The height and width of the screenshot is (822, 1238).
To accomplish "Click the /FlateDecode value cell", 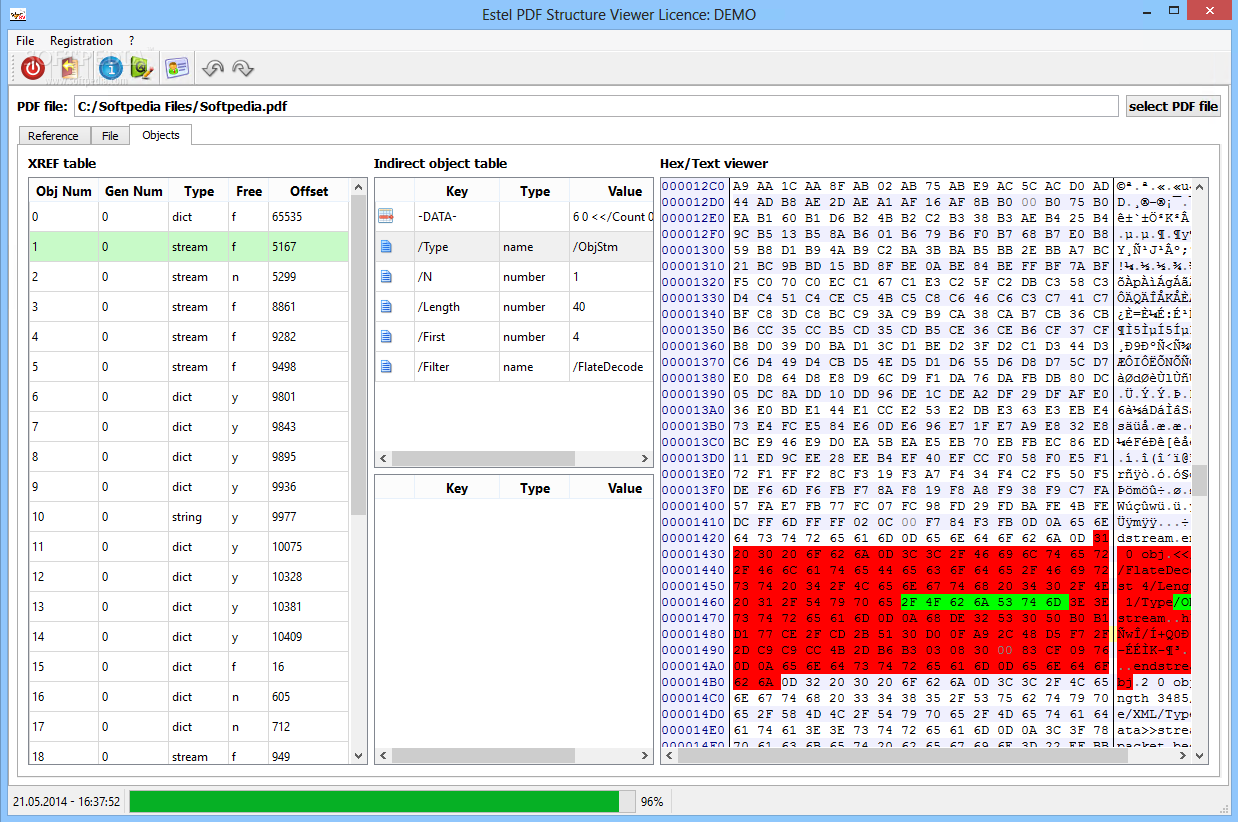I will coord(611,367).
